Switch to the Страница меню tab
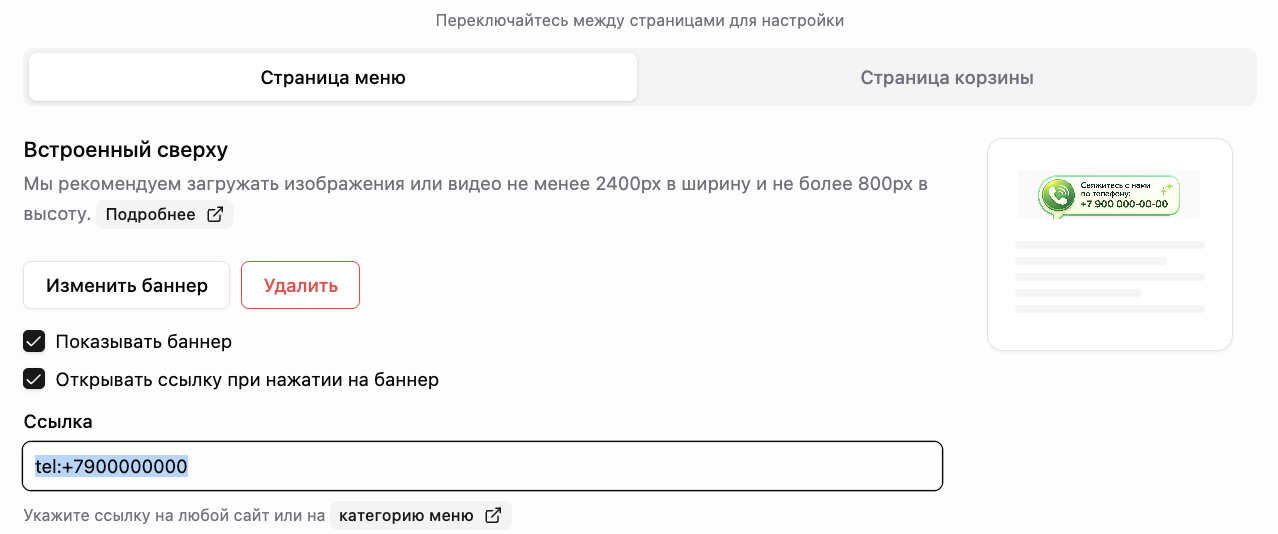This screenshot has width=1278, height=534. (333, 78)
